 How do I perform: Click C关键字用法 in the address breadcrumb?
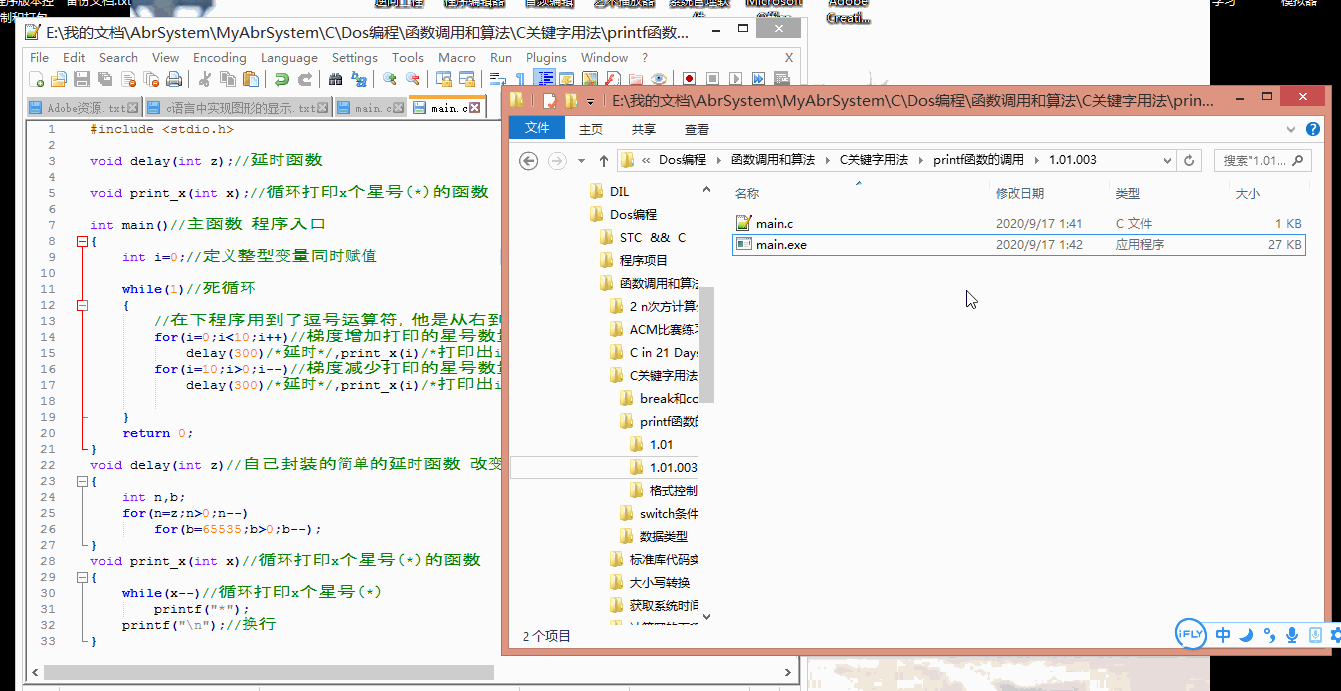(873, 160)
